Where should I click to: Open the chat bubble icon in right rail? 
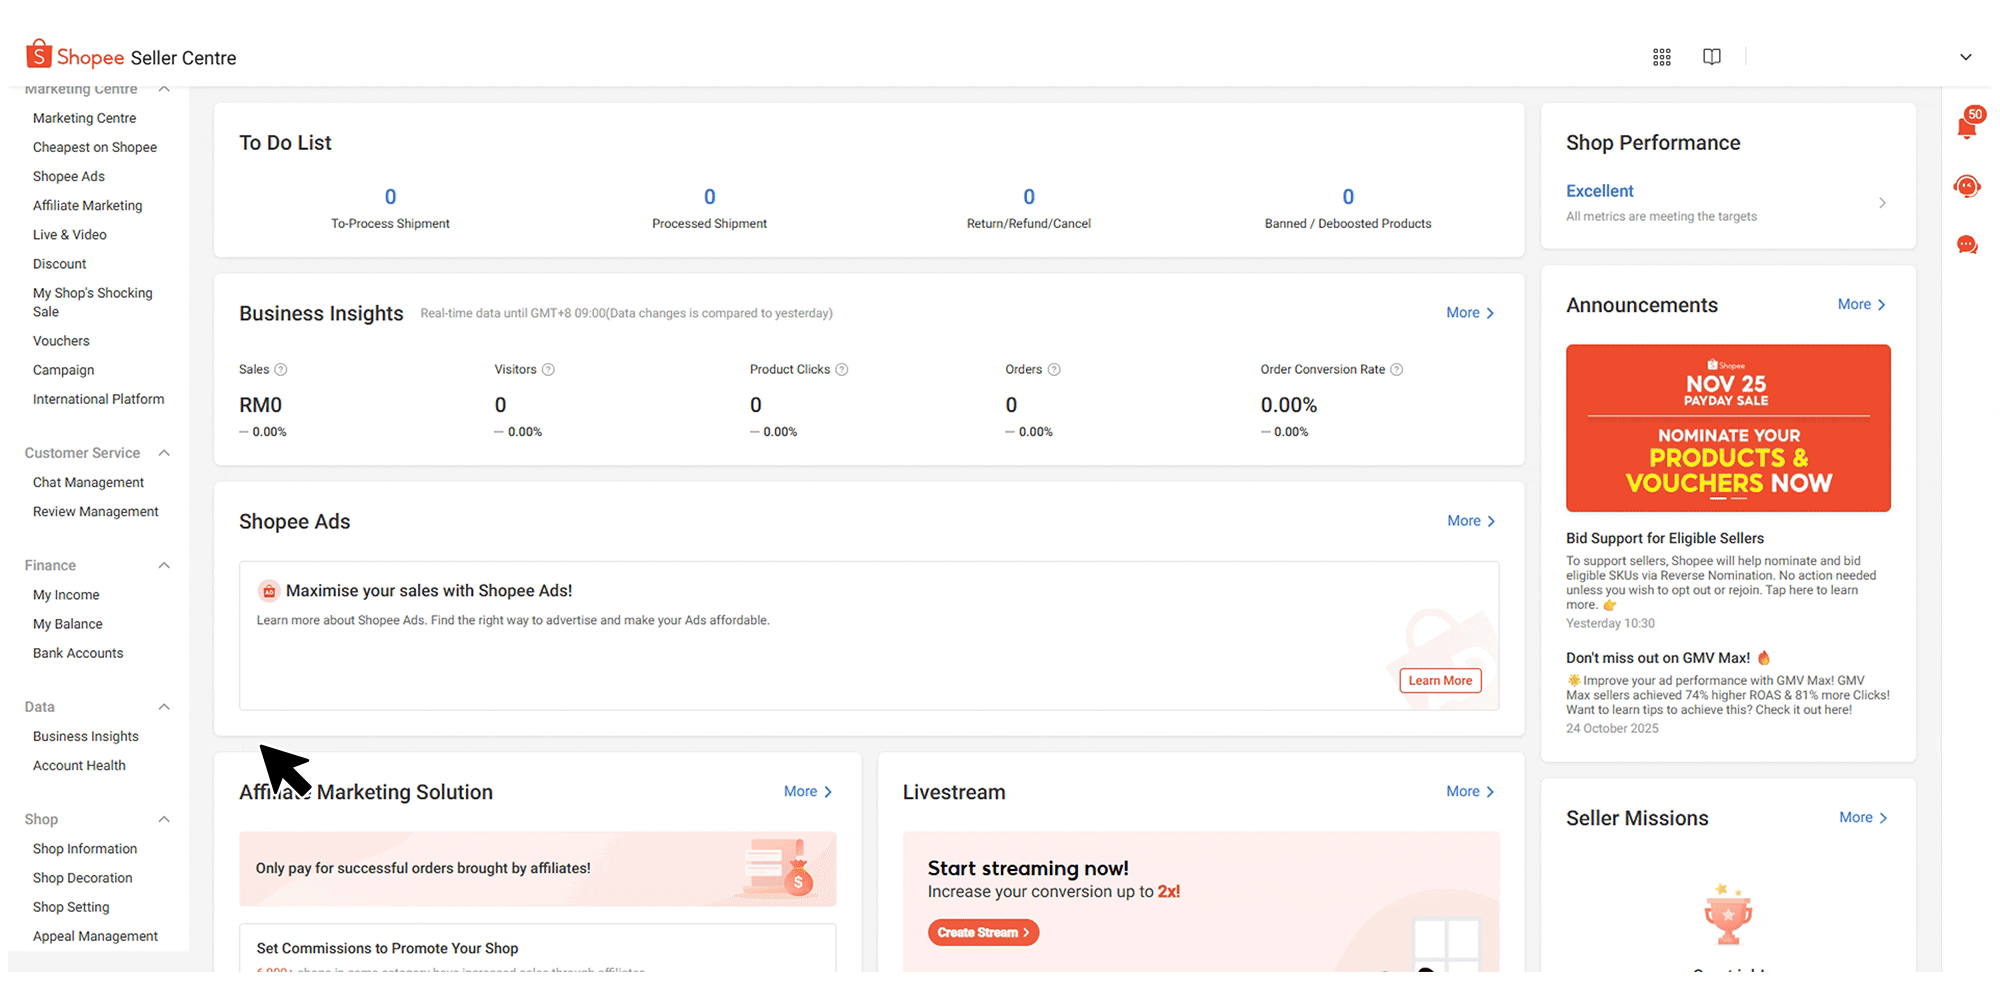coord(1967,245)
